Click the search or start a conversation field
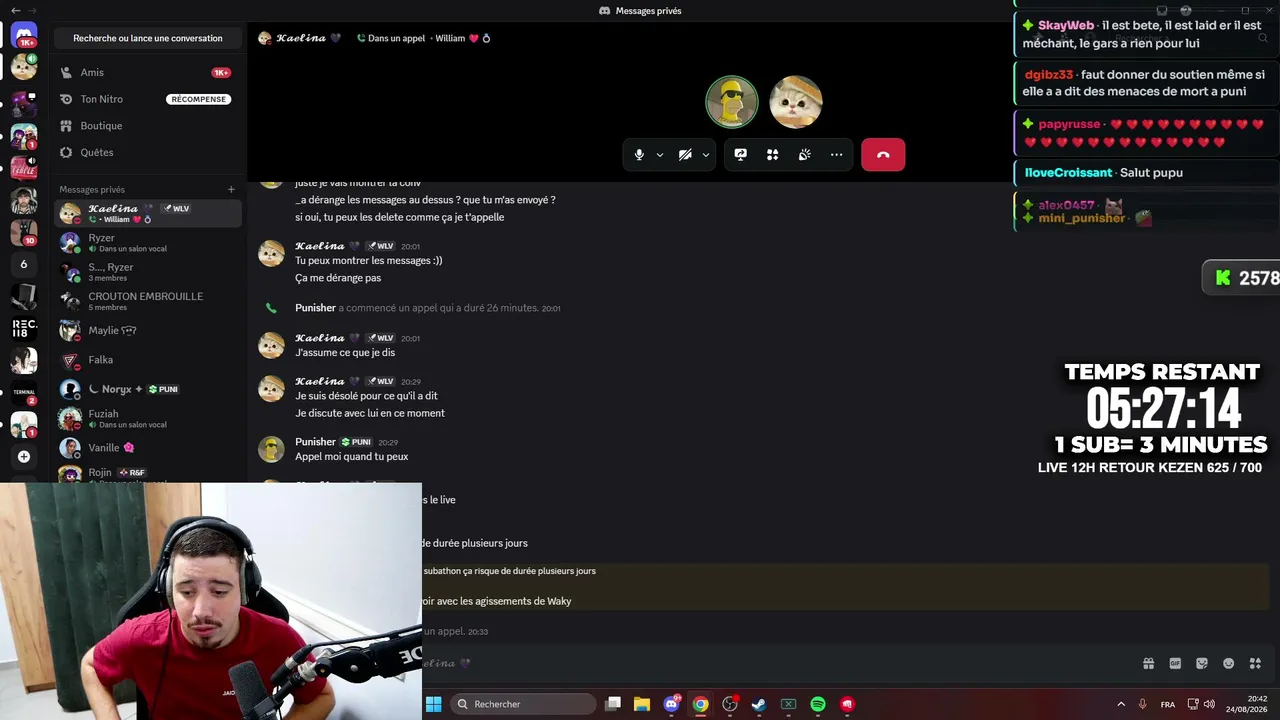Image resolution: width=1280 pixels, height=720 pixels. (148, 38)
